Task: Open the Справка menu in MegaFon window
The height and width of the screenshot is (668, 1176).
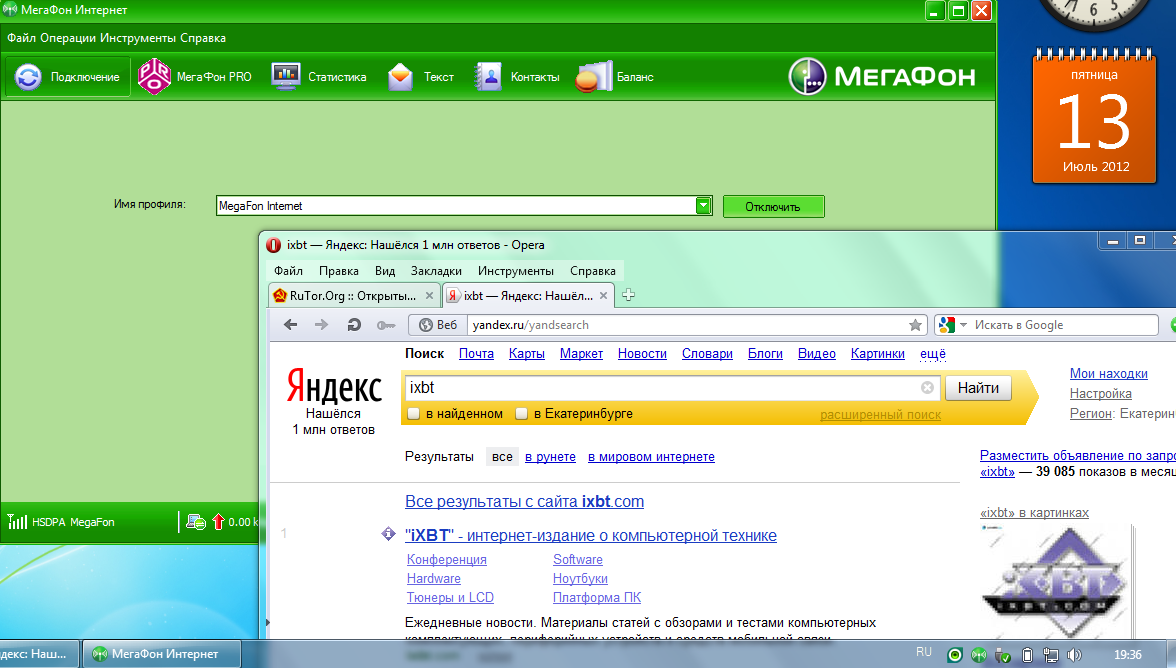Action: coord(202,38)
